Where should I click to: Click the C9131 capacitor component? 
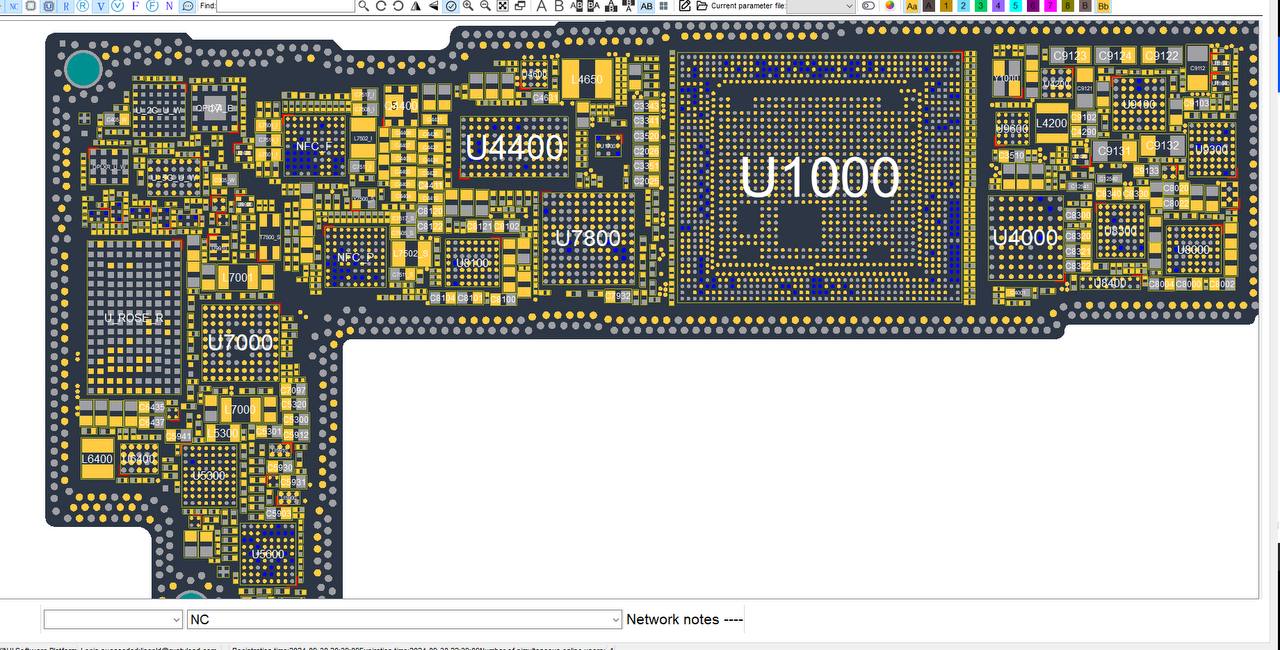pos(1113,151)
